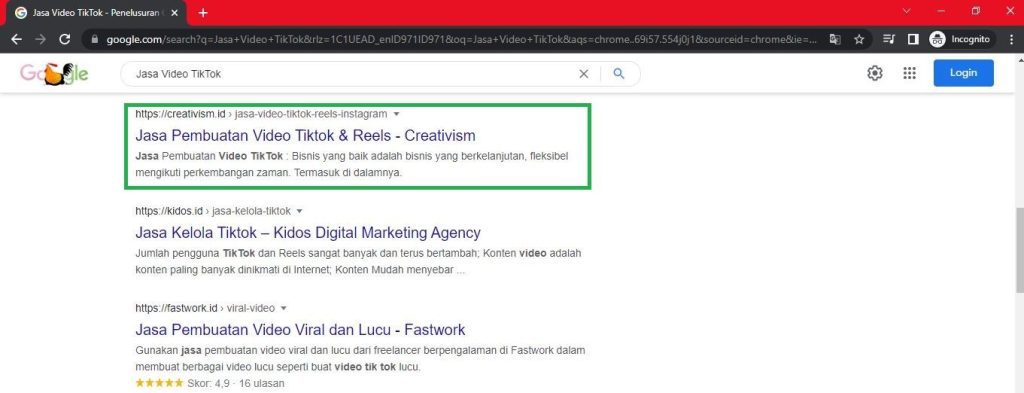Image resolution: width=1024 pixels, height=393 pixels.
Task: Open Jasa Pembuatan Video Tiktok & Reels - Creativism
Action: tap(306, 135)
